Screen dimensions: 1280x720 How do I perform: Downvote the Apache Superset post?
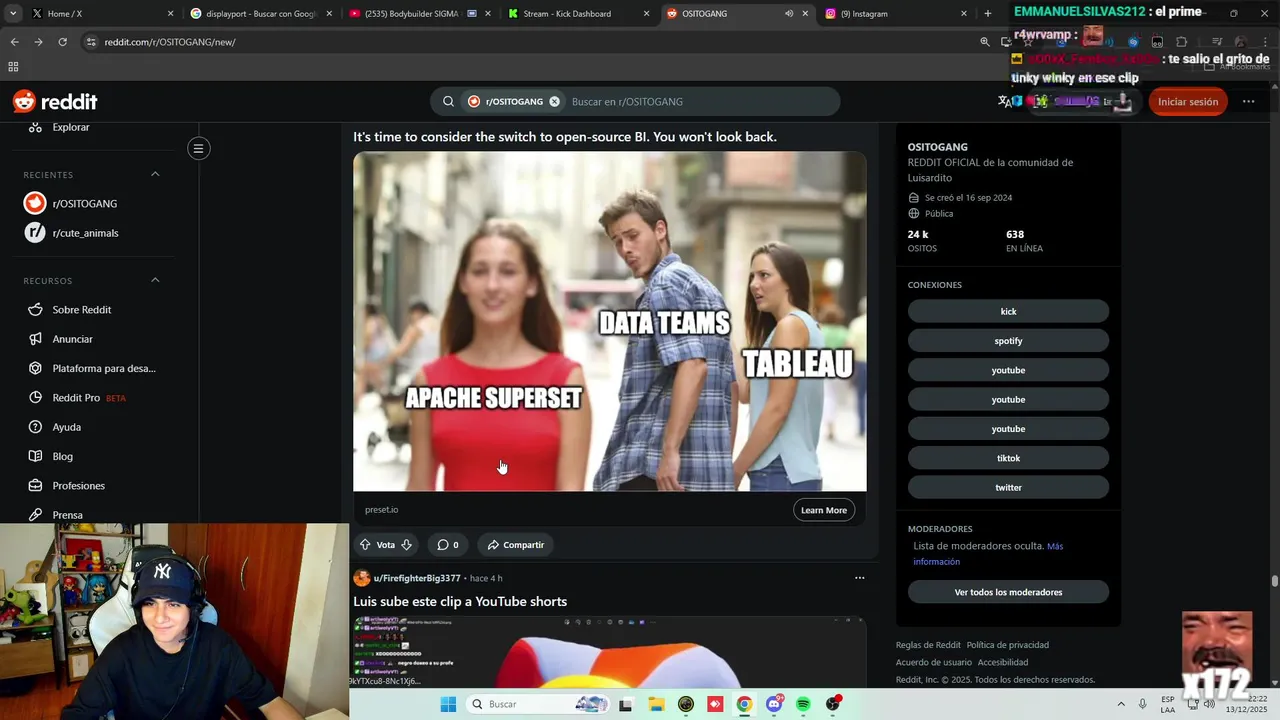[x=406, y=545]
